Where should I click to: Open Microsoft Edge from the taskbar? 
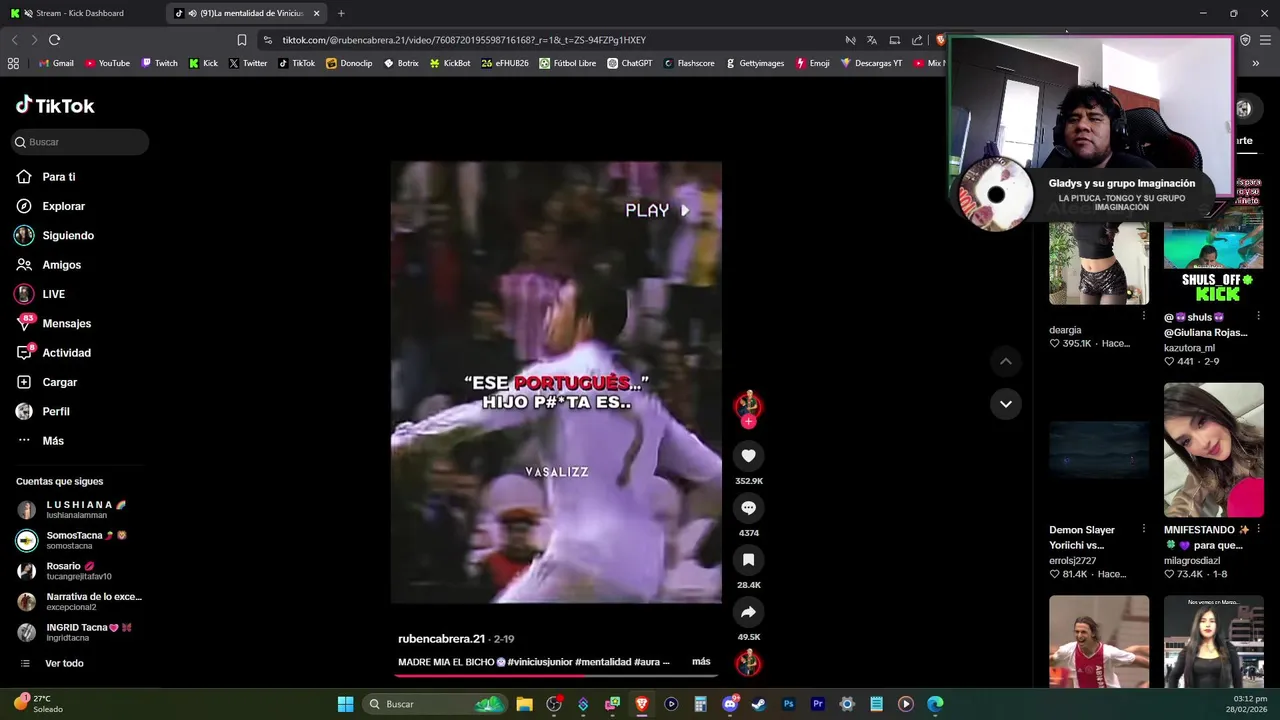[x=935, y=704]
